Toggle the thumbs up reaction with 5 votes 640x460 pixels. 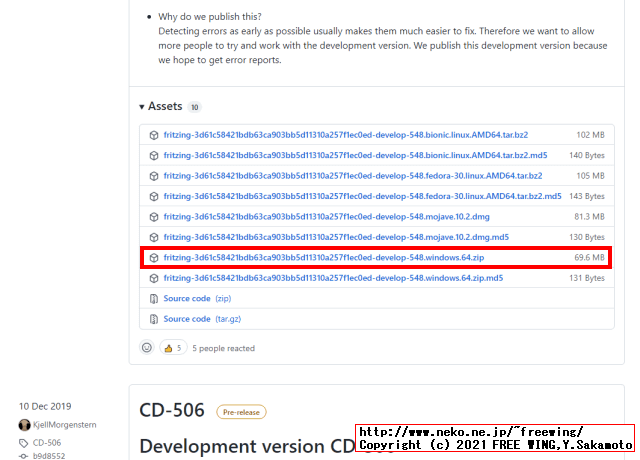[173, 348]
